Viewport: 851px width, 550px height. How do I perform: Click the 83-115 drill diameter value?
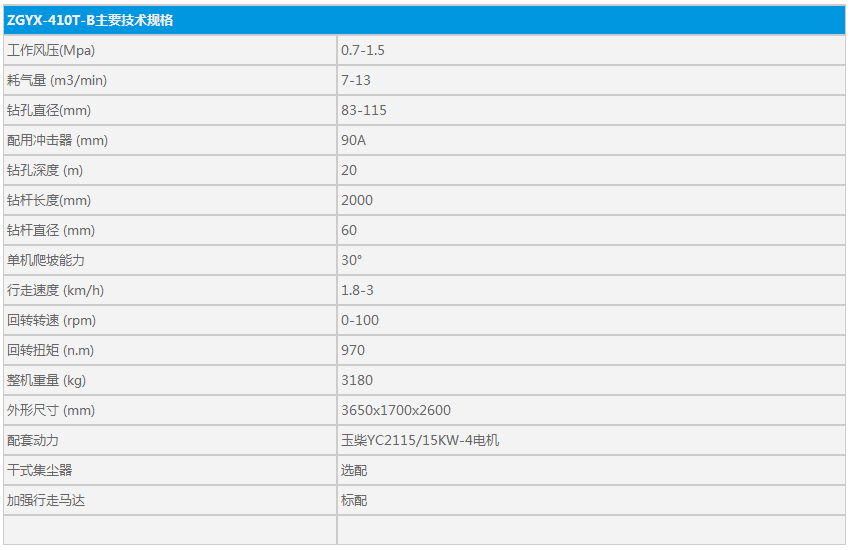click(364, 110)
